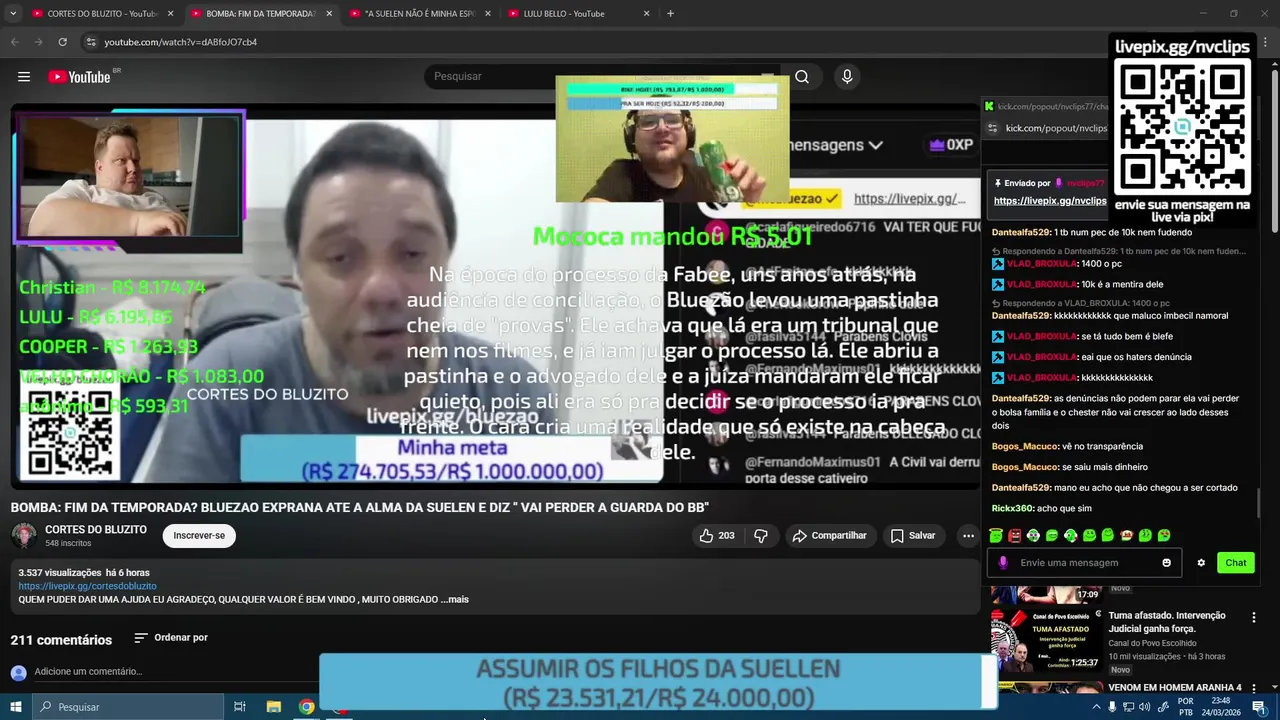The image size is (1280, 720).
Task: Open the CORTES DO BLUZITO channel name
Action: pos(96,530)
